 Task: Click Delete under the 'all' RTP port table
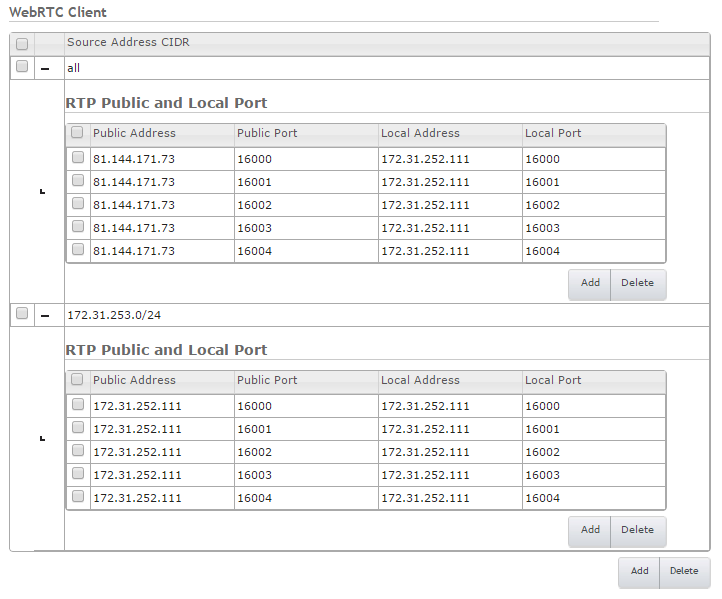[638, 285]
